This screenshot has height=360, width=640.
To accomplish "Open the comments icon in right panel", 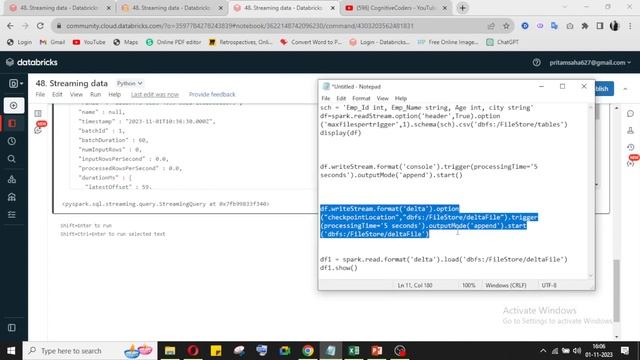I will tap(630, 113).
